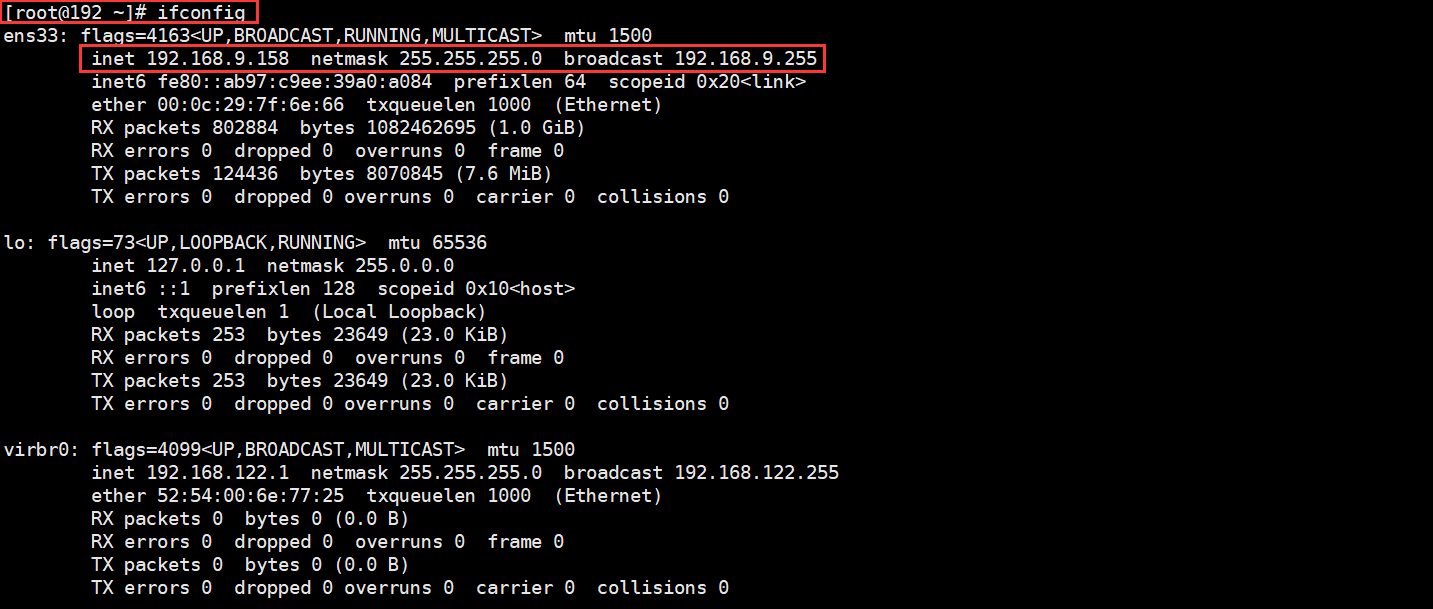This screenshot has width=1433, height=609.
Task: Click loopback address 127.0.0.1
Action: pyautogui.click(x=195, y=266)
